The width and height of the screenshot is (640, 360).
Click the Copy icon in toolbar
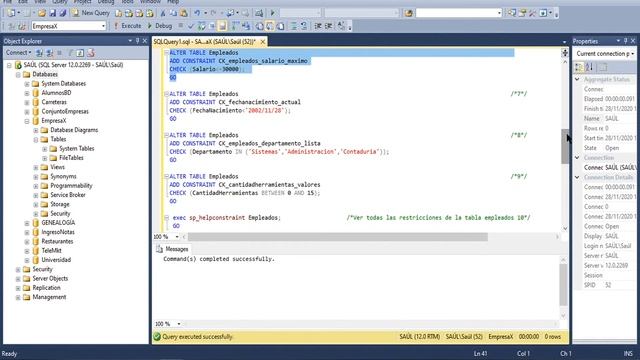coord(173,13)
